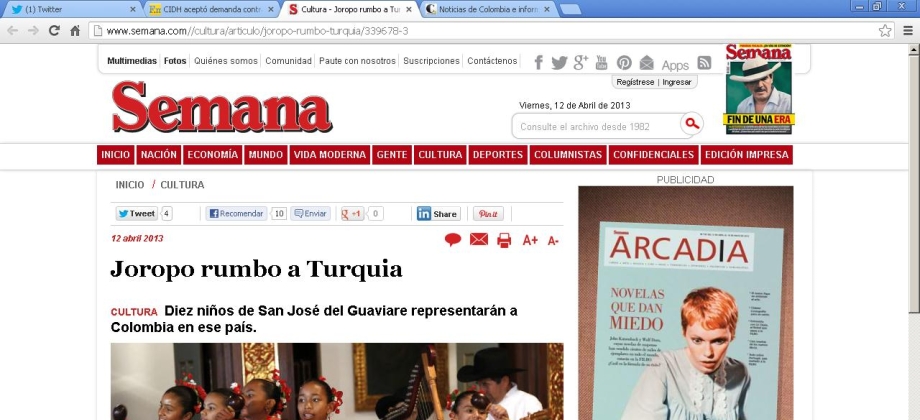
Task: Open the VIDA MODERNA section
Action: point(330,155)
